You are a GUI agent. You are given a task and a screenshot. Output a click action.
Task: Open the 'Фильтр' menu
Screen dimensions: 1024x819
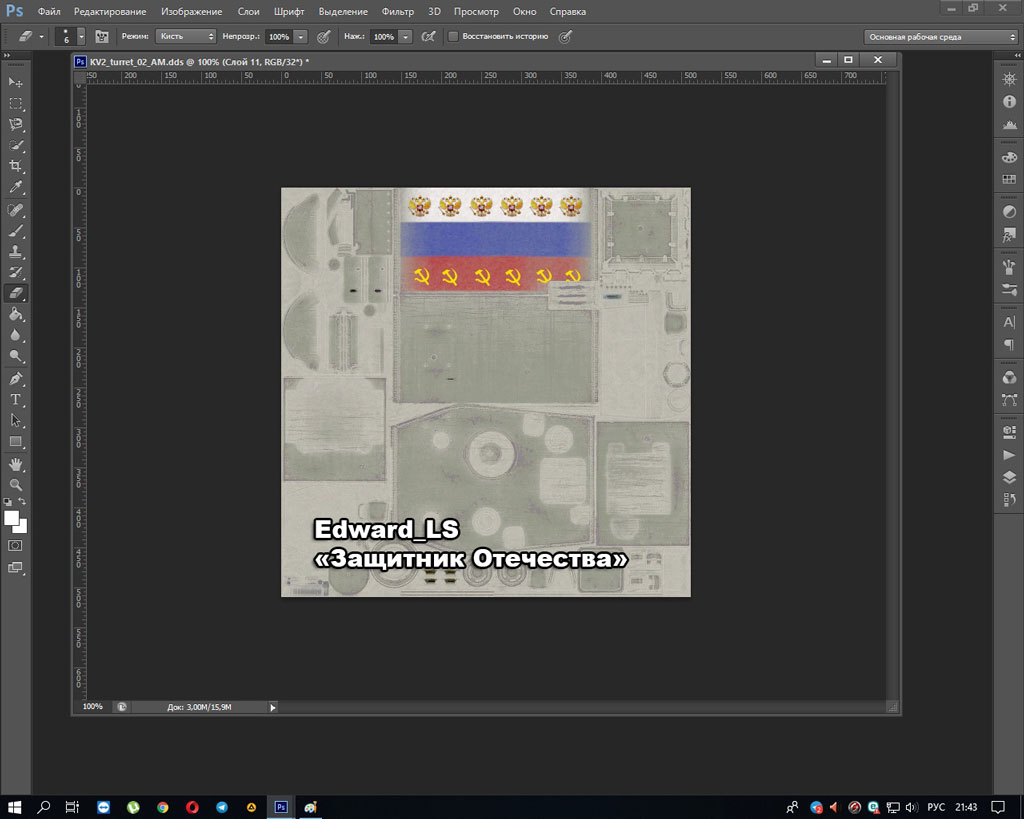[x=397, y=12]
